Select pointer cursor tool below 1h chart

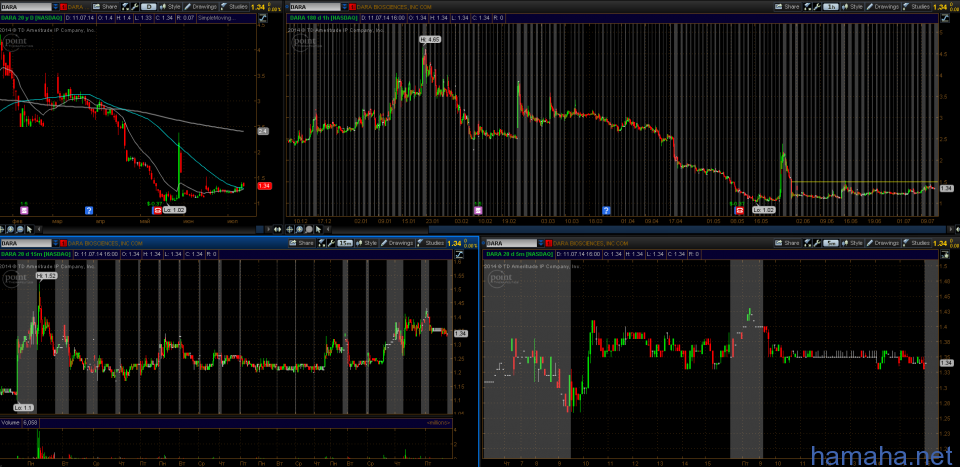click(318, 230)
